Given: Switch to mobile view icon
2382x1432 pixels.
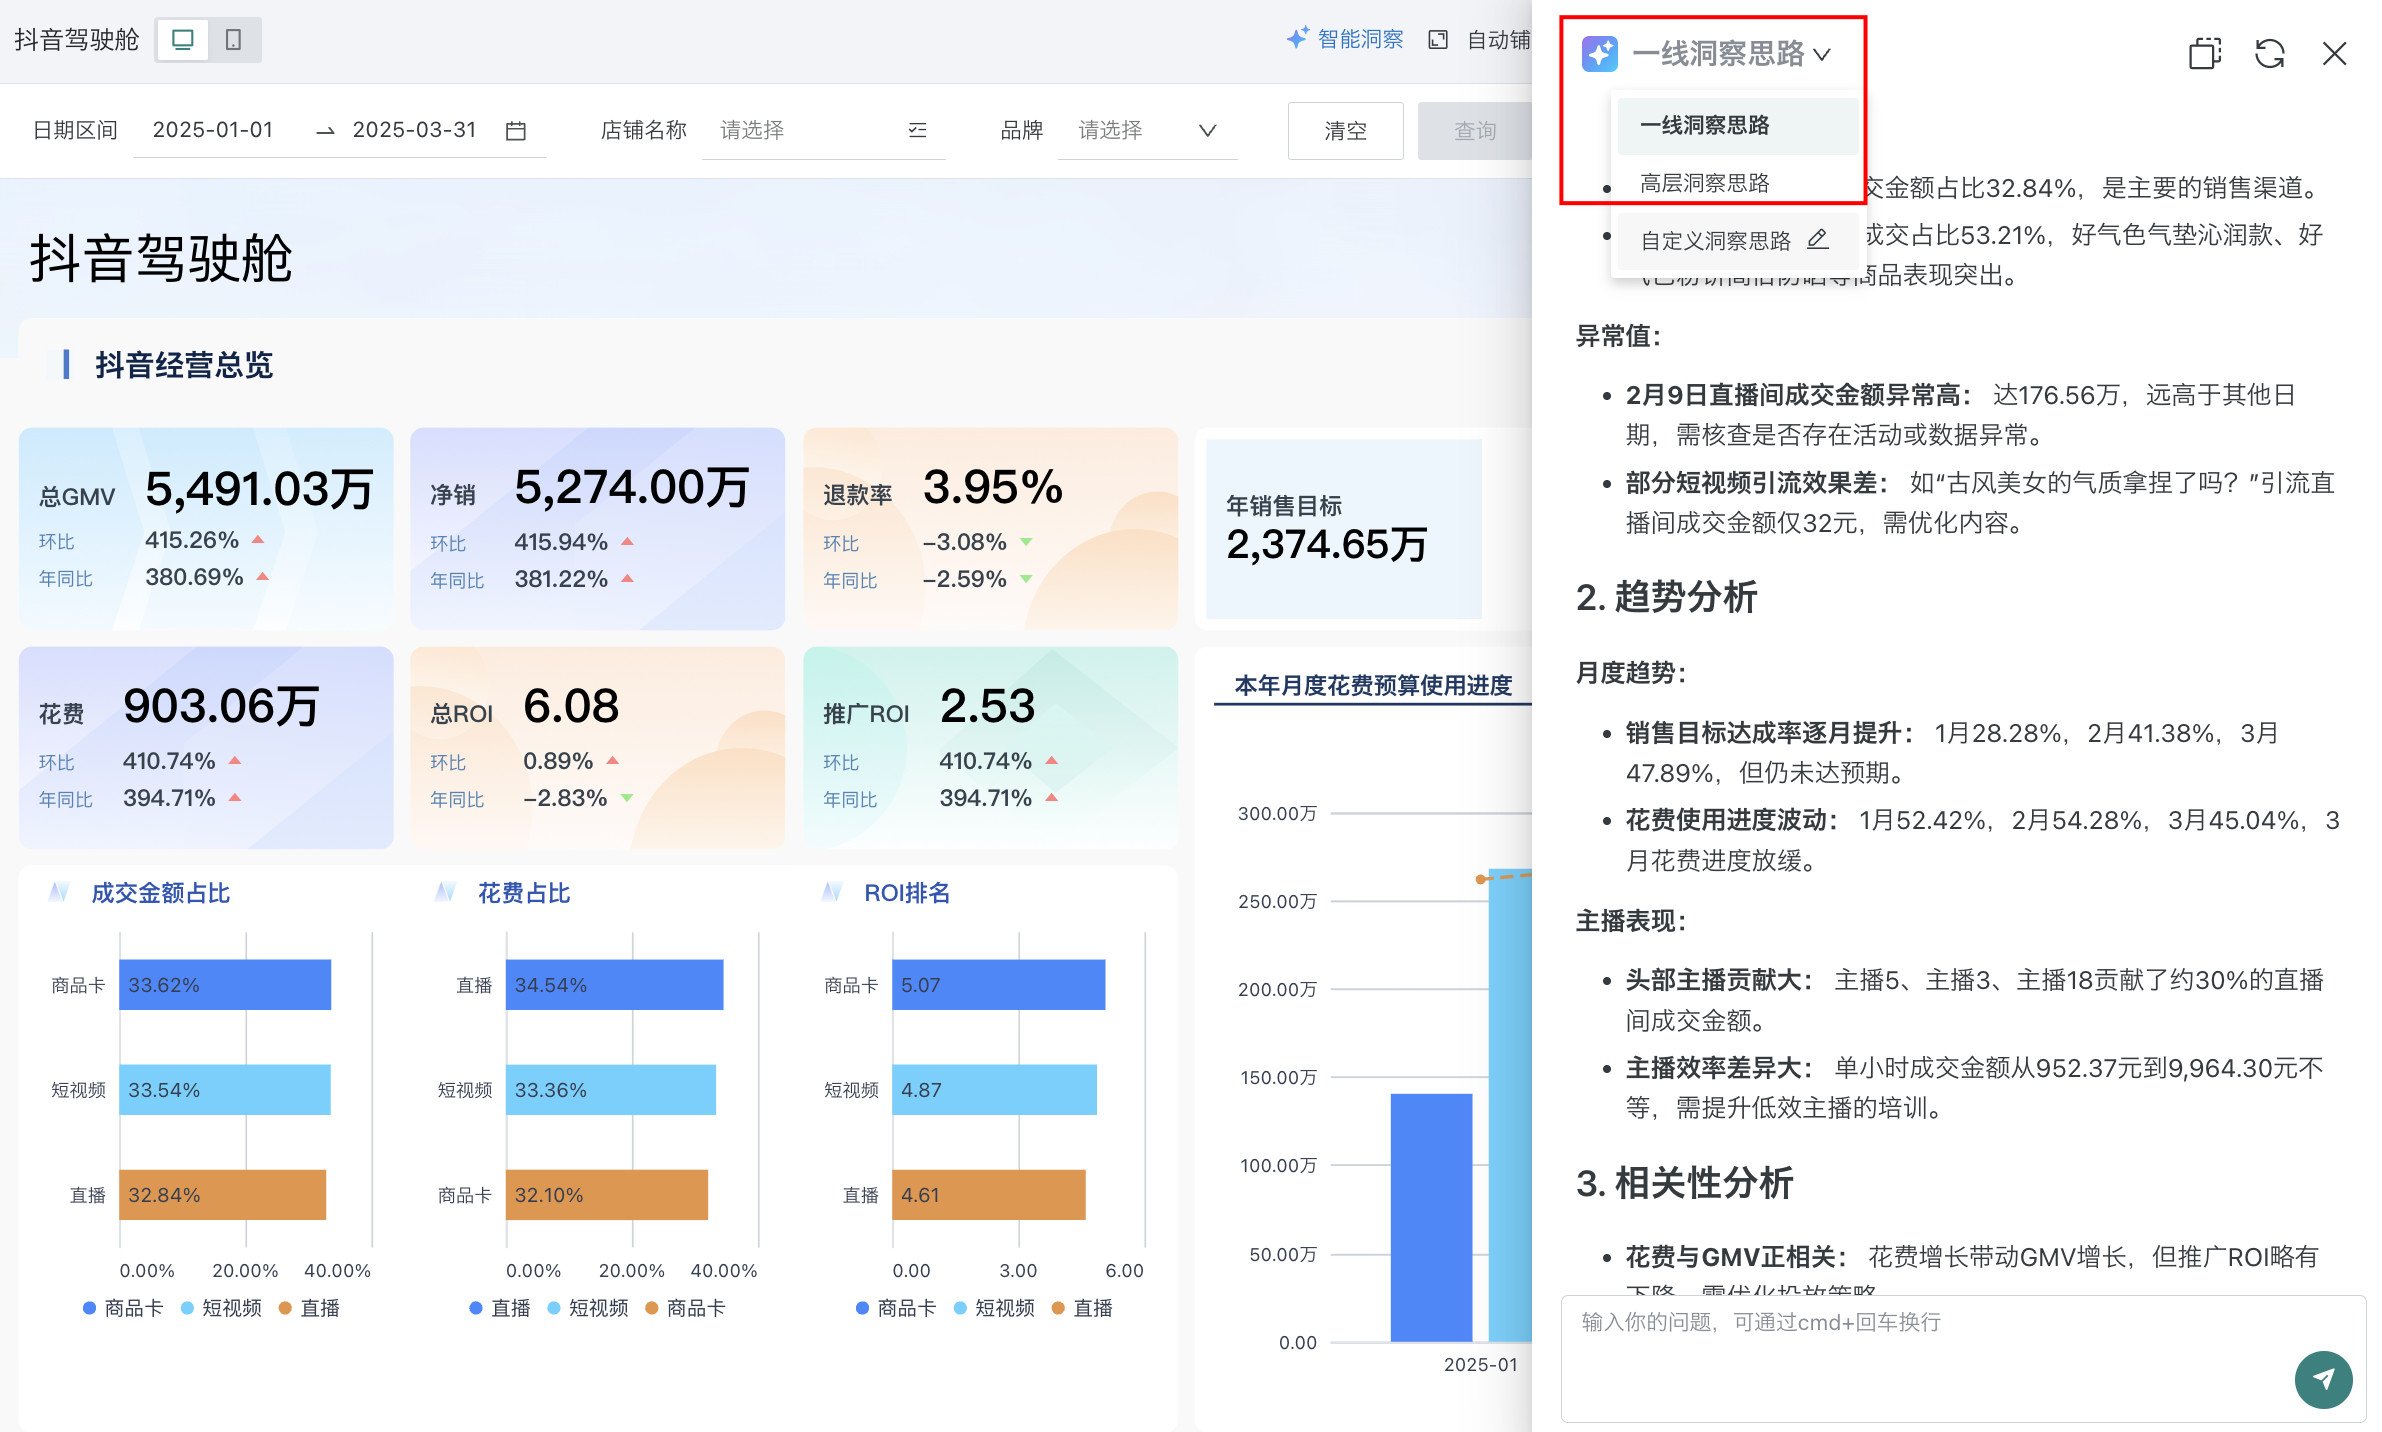Looking at the screenshot, I should tap(234, 40).
